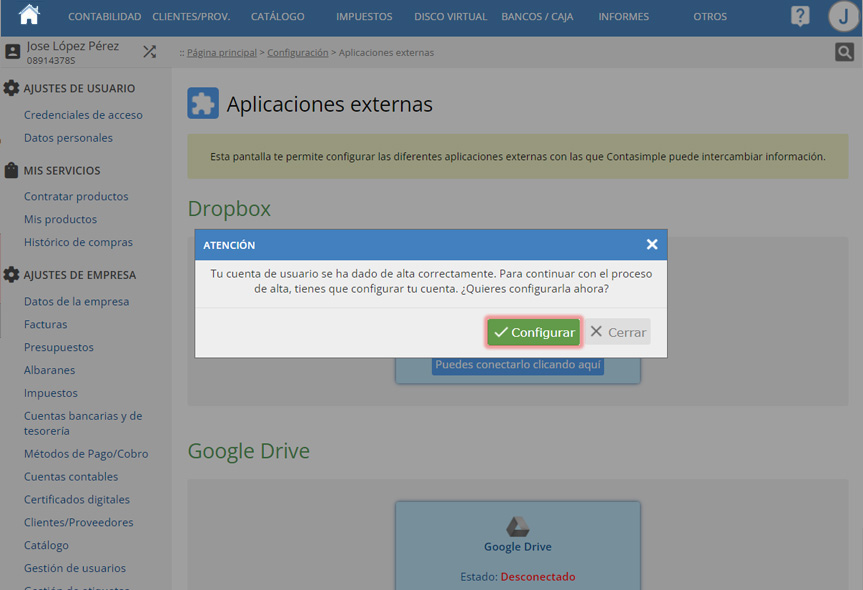Open Datos de la empresa

pyautogui.click(x=77, y=302)
